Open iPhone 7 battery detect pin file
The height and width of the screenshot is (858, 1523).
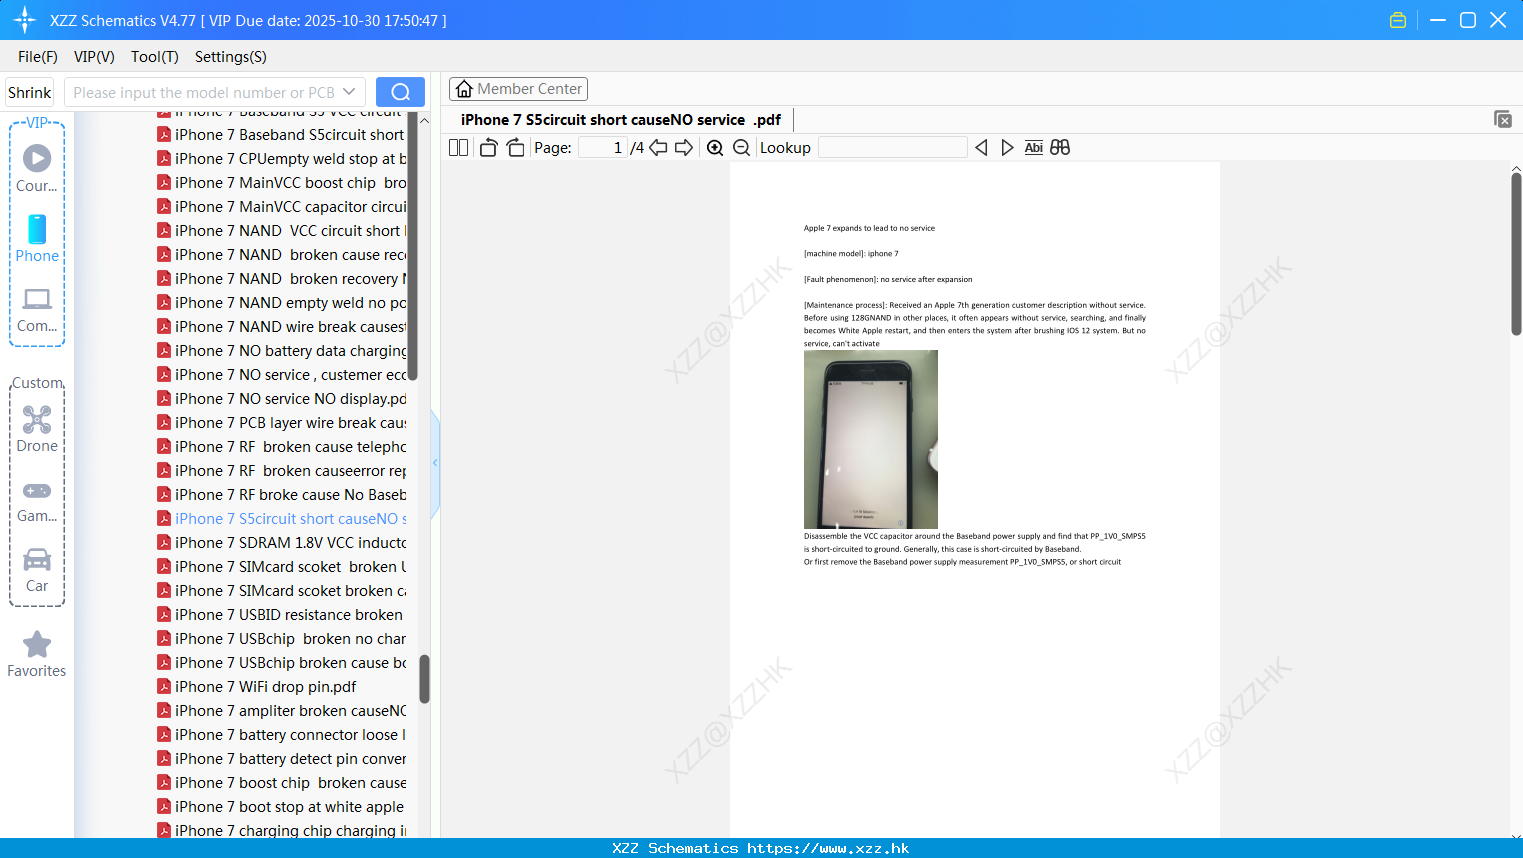pyautogui.click(x=282, y=759)
